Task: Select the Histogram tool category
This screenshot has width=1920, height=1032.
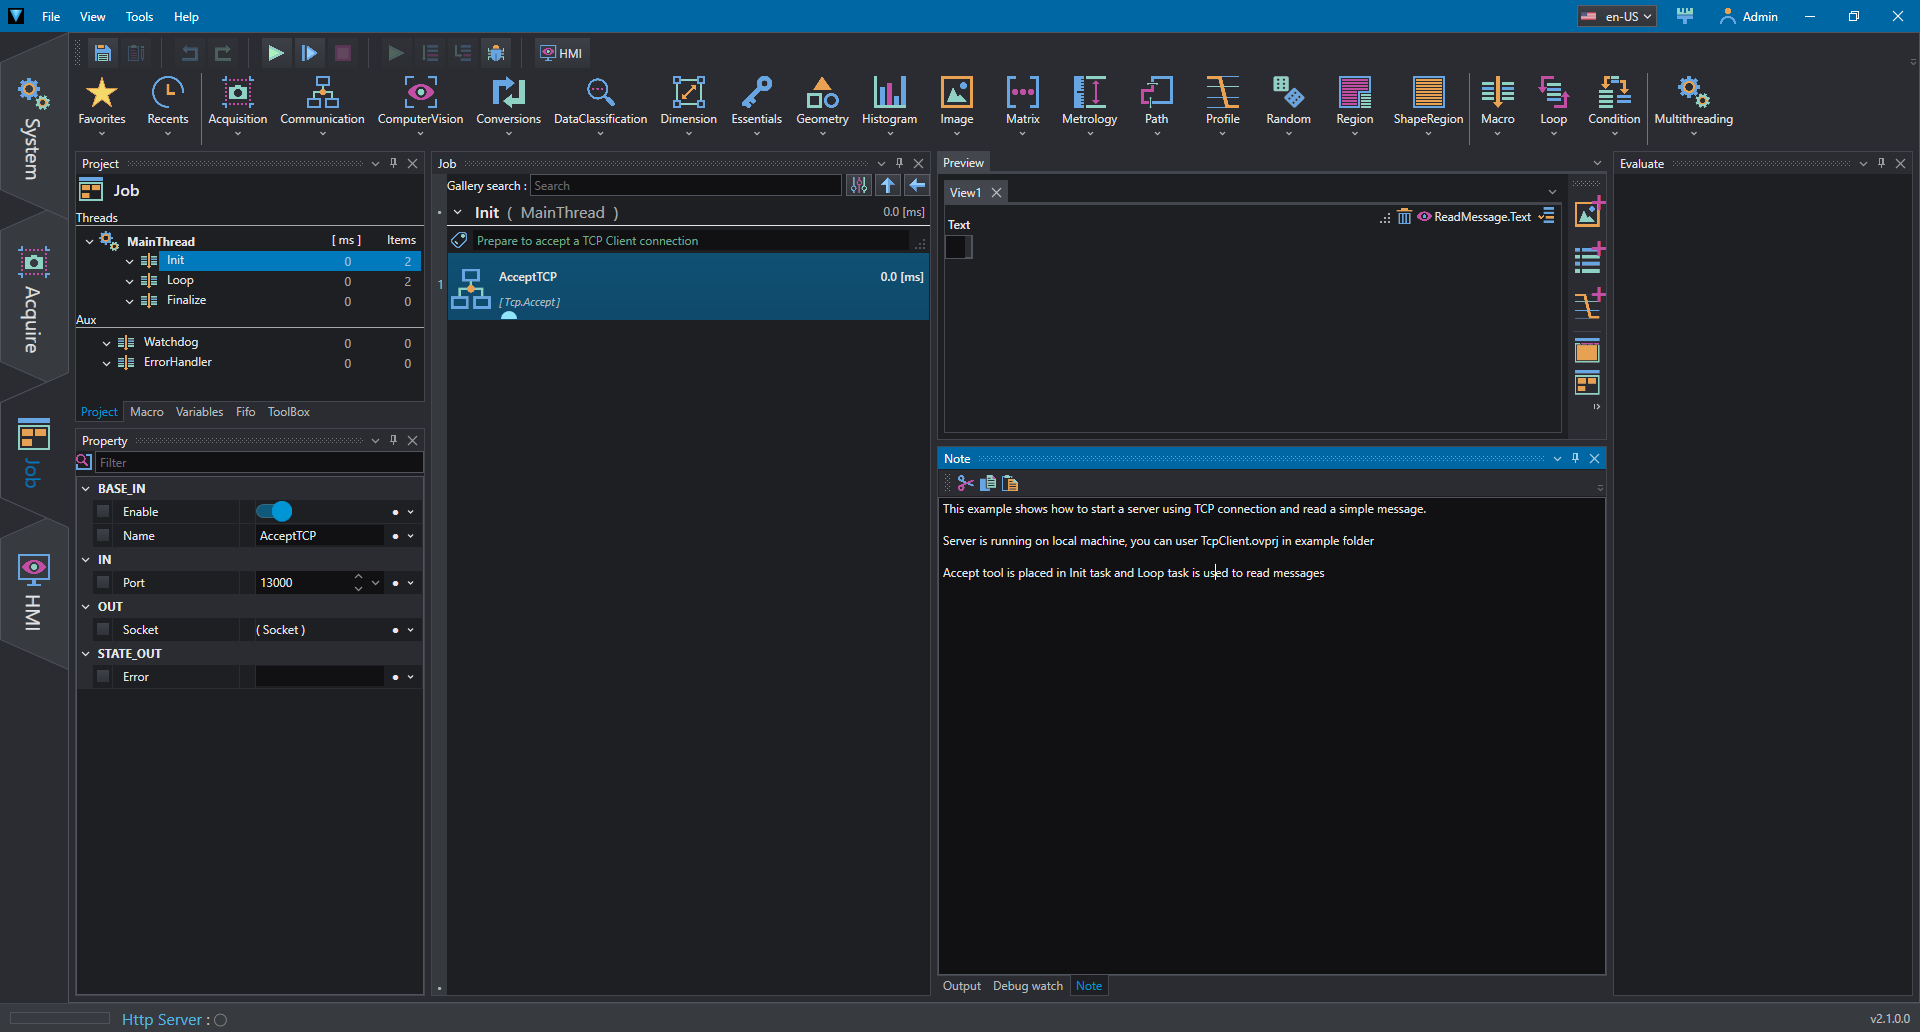Action: tap(889, 102)
